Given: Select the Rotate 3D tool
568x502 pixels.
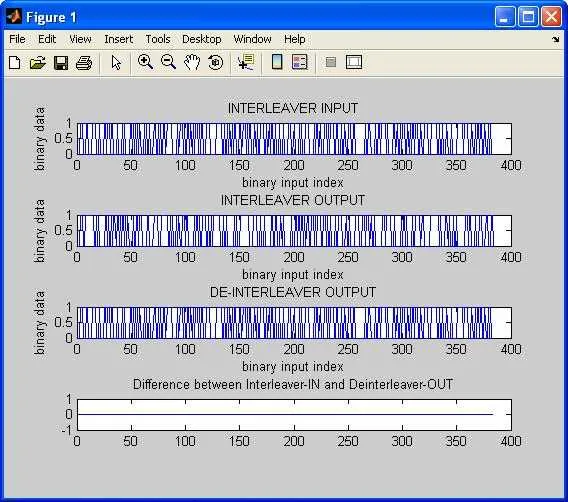Looking at the screenshot, I should click(x=216, y=62).
